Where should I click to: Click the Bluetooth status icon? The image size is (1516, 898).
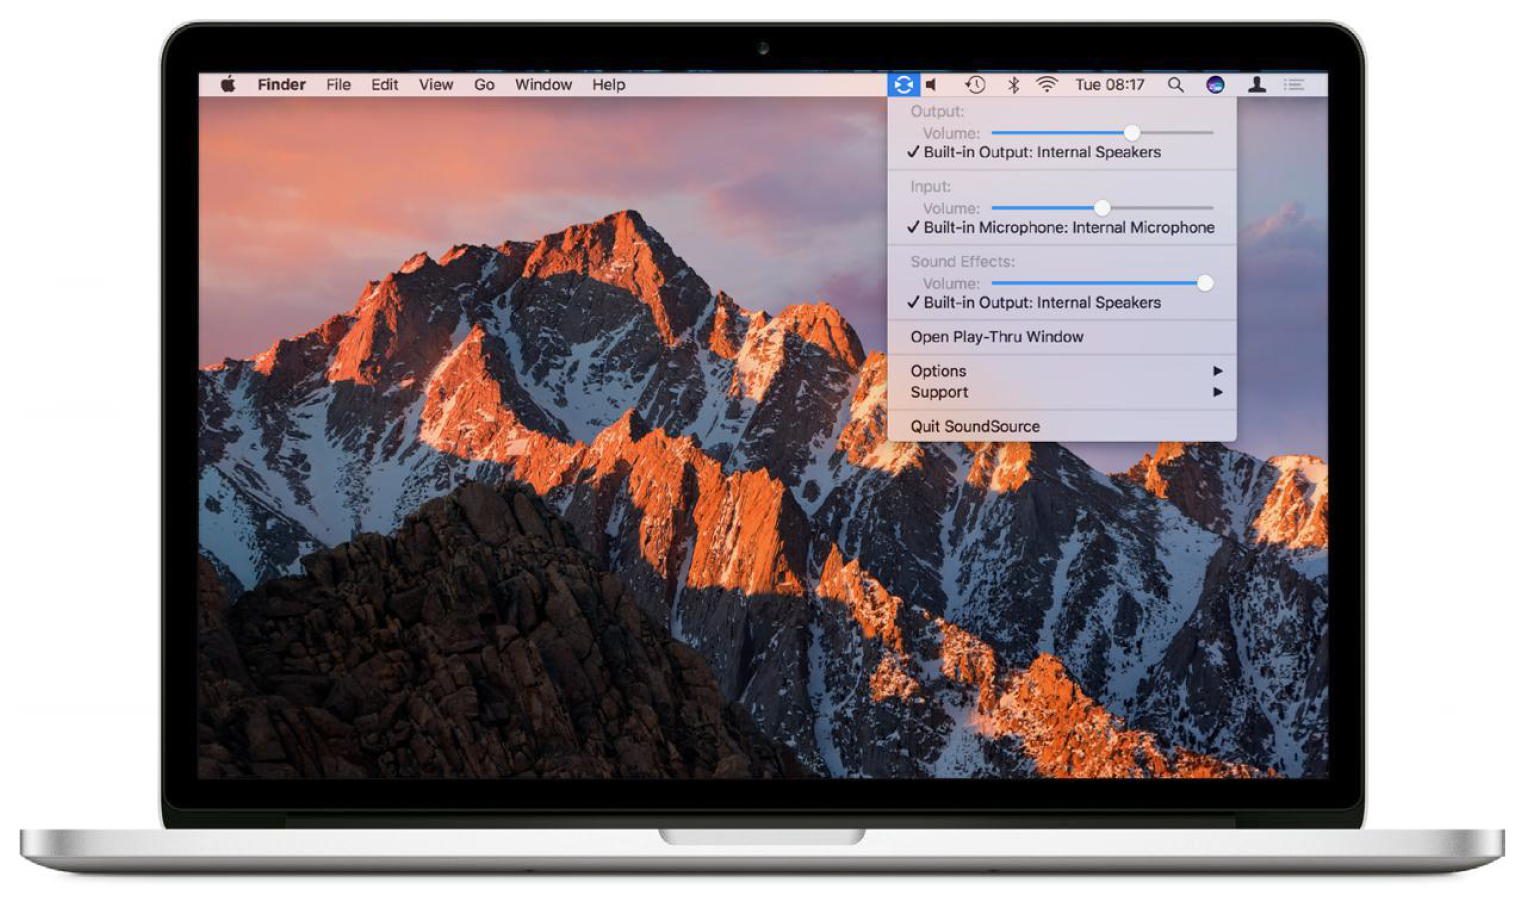pos(1013,85)
